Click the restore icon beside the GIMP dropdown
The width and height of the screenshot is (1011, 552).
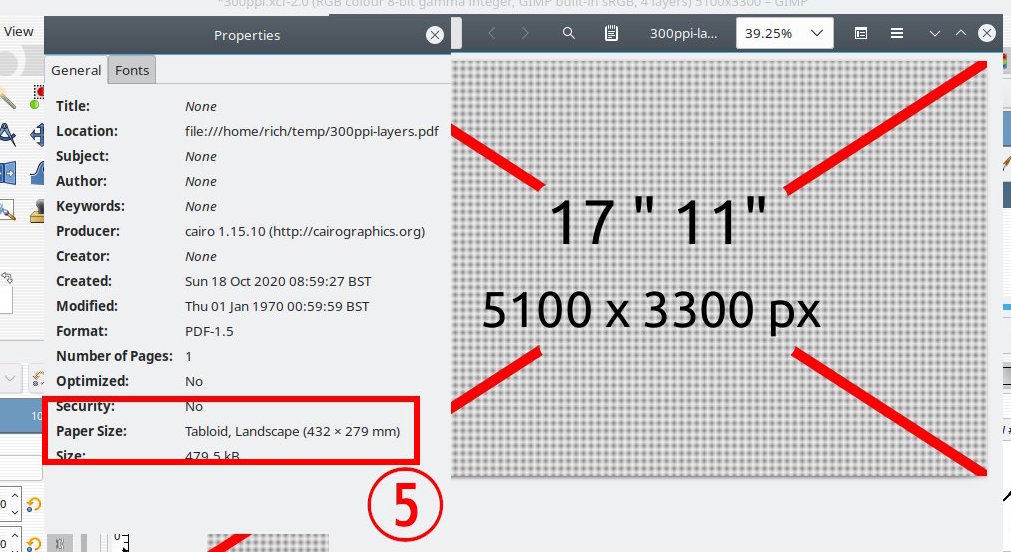pyautogui.click(x=38, y=379)
